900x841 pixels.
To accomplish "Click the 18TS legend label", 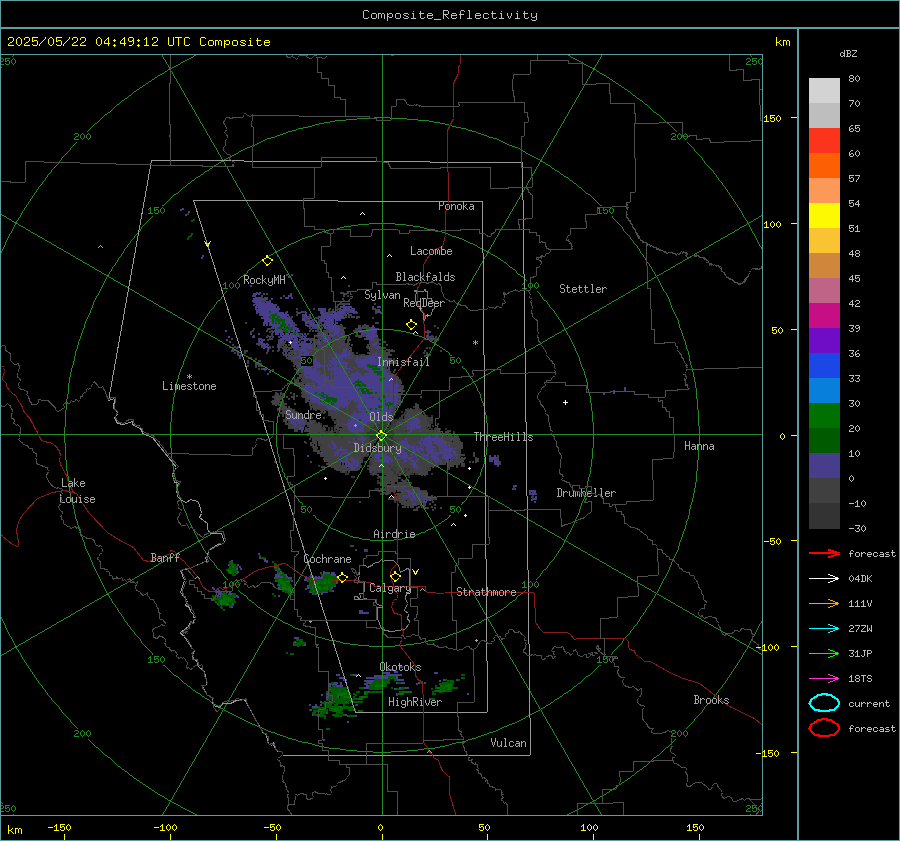I will (x=860, y=679).
